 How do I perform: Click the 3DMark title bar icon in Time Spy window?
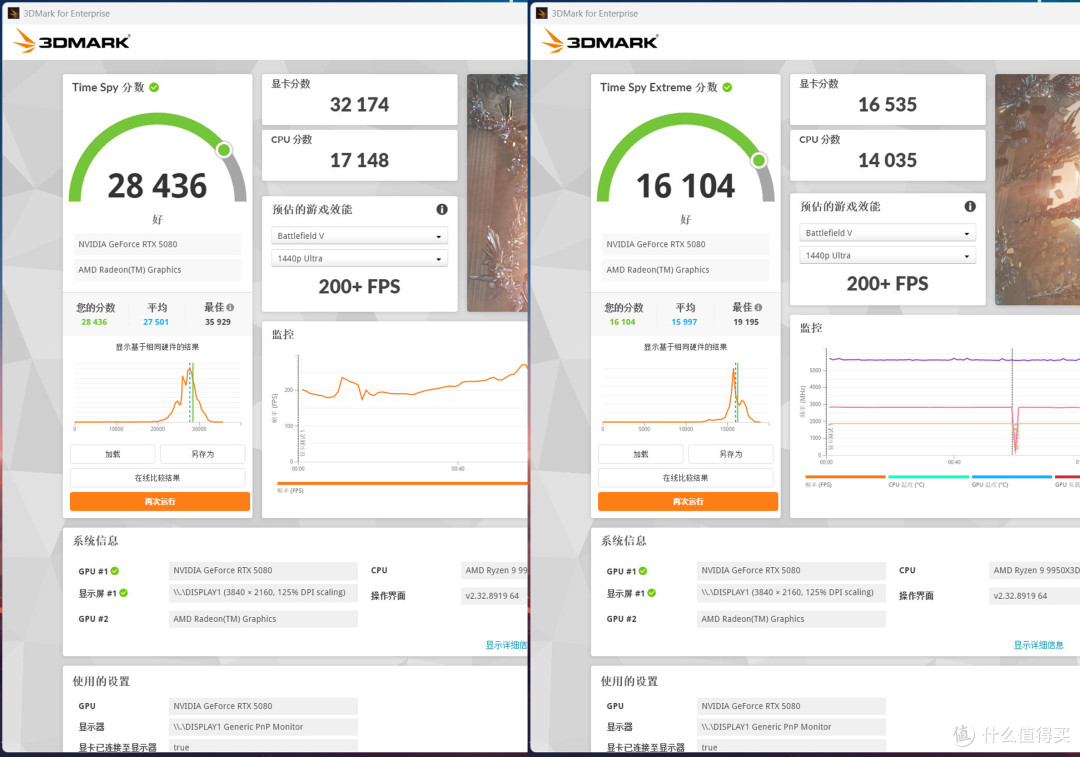point(13,13)
